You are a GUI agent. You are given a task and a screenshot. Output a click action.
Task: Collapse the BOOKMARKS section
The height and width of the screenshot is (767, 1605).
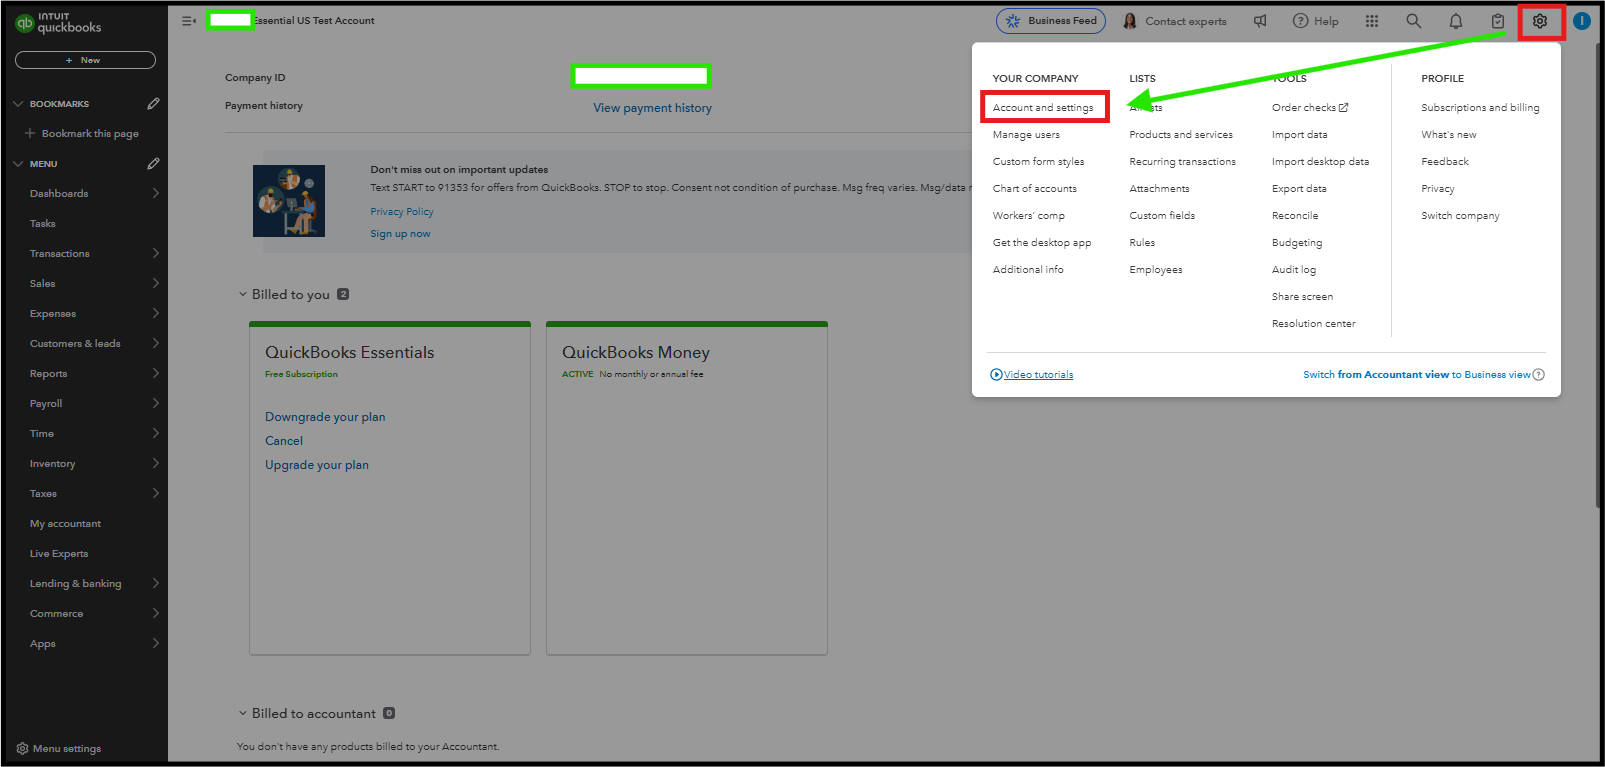(x=18, y=104)
